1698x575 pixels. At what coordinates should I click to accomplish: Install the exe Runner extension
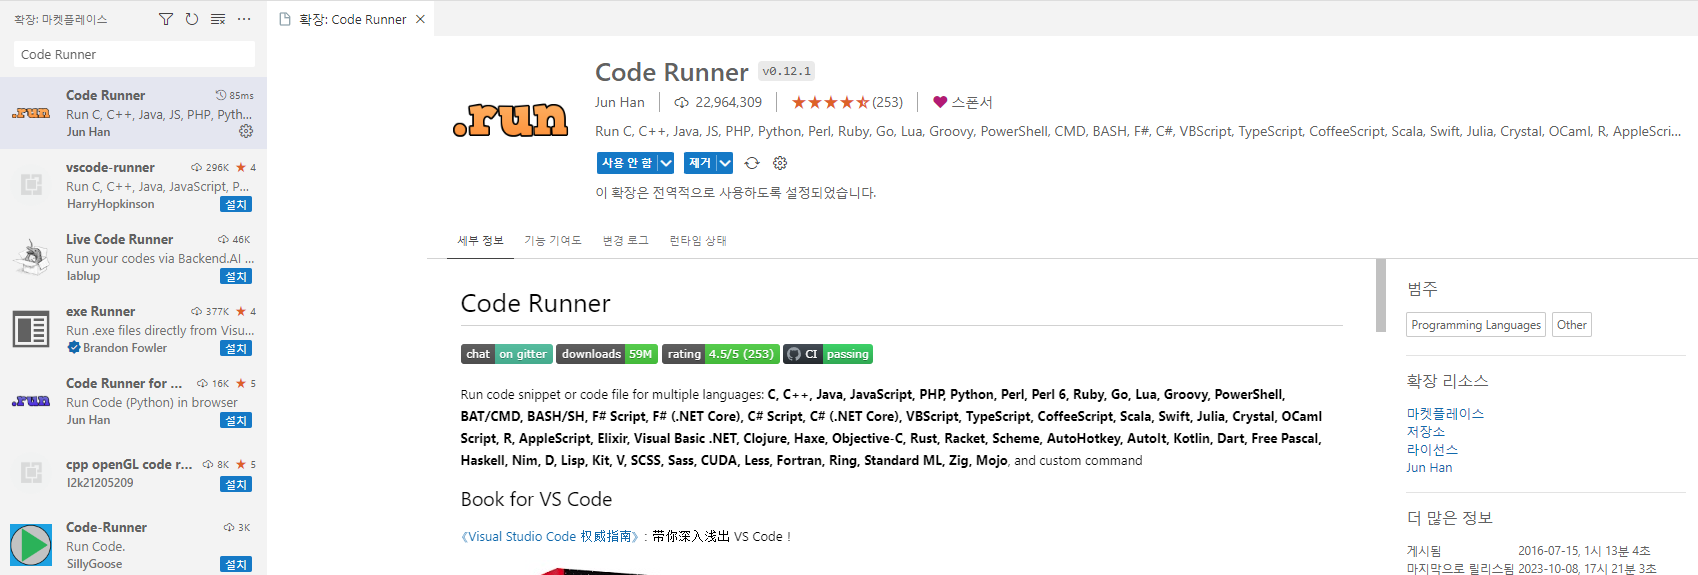[236, 348]
